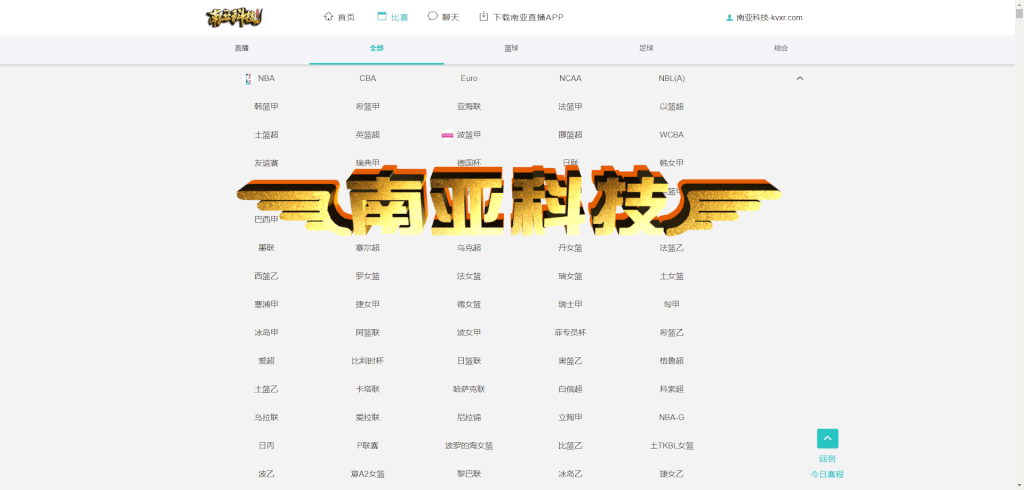Click the teal back-to-top arrow button
Viewport: 1024px width, 490px height.
click(x=827, y=438)
